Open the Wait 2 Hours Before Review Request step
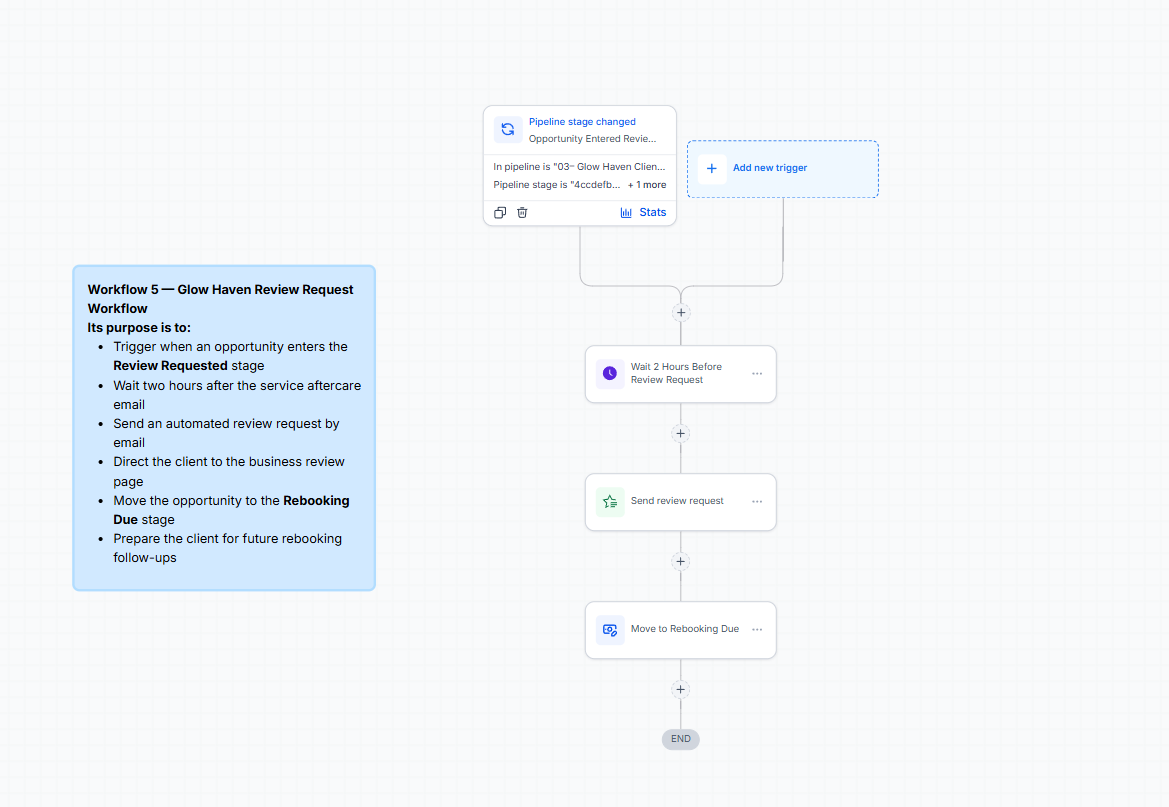This screenshot has height=807, width=1169. click(681, 374)
